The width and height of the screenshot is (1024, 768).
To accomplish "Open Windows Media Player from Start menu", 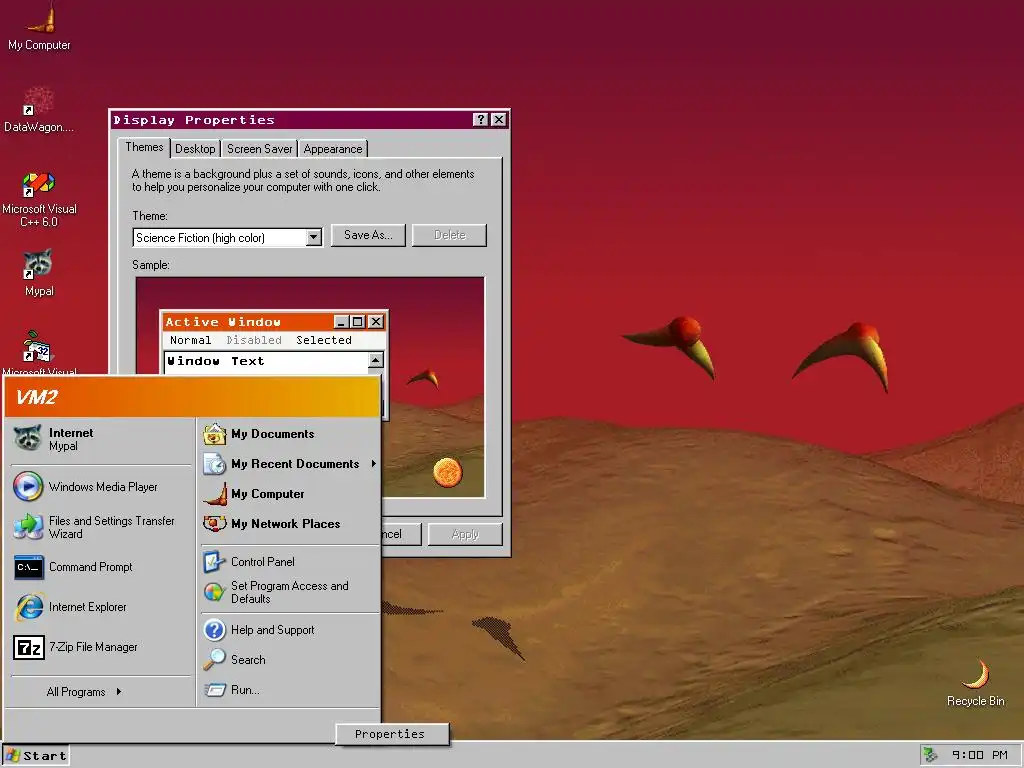I will (101, 487).
